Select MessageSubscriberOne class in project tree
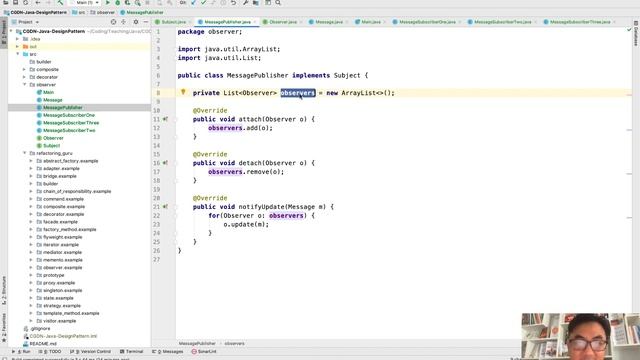Viewport: 640px width, 360px height. pos(69,115)
